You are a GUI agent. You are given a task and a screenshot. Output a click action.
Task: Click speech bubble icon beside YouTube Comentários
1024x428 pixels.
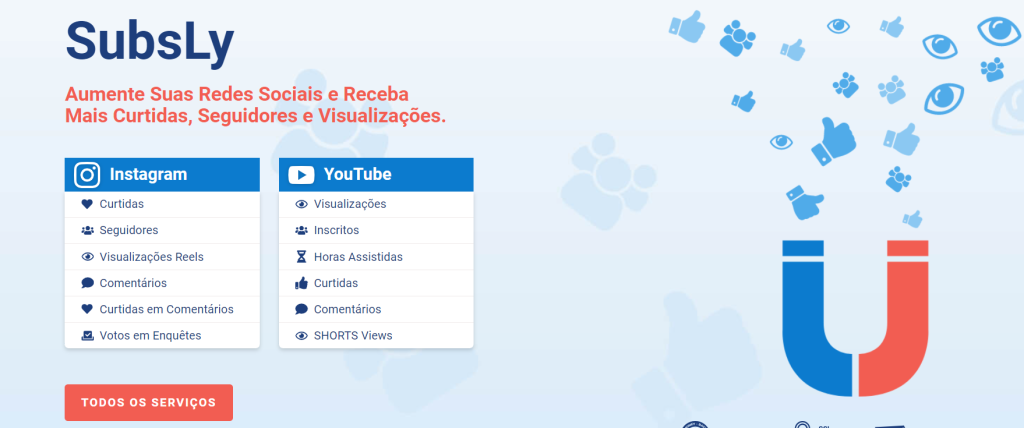[301, 309]
